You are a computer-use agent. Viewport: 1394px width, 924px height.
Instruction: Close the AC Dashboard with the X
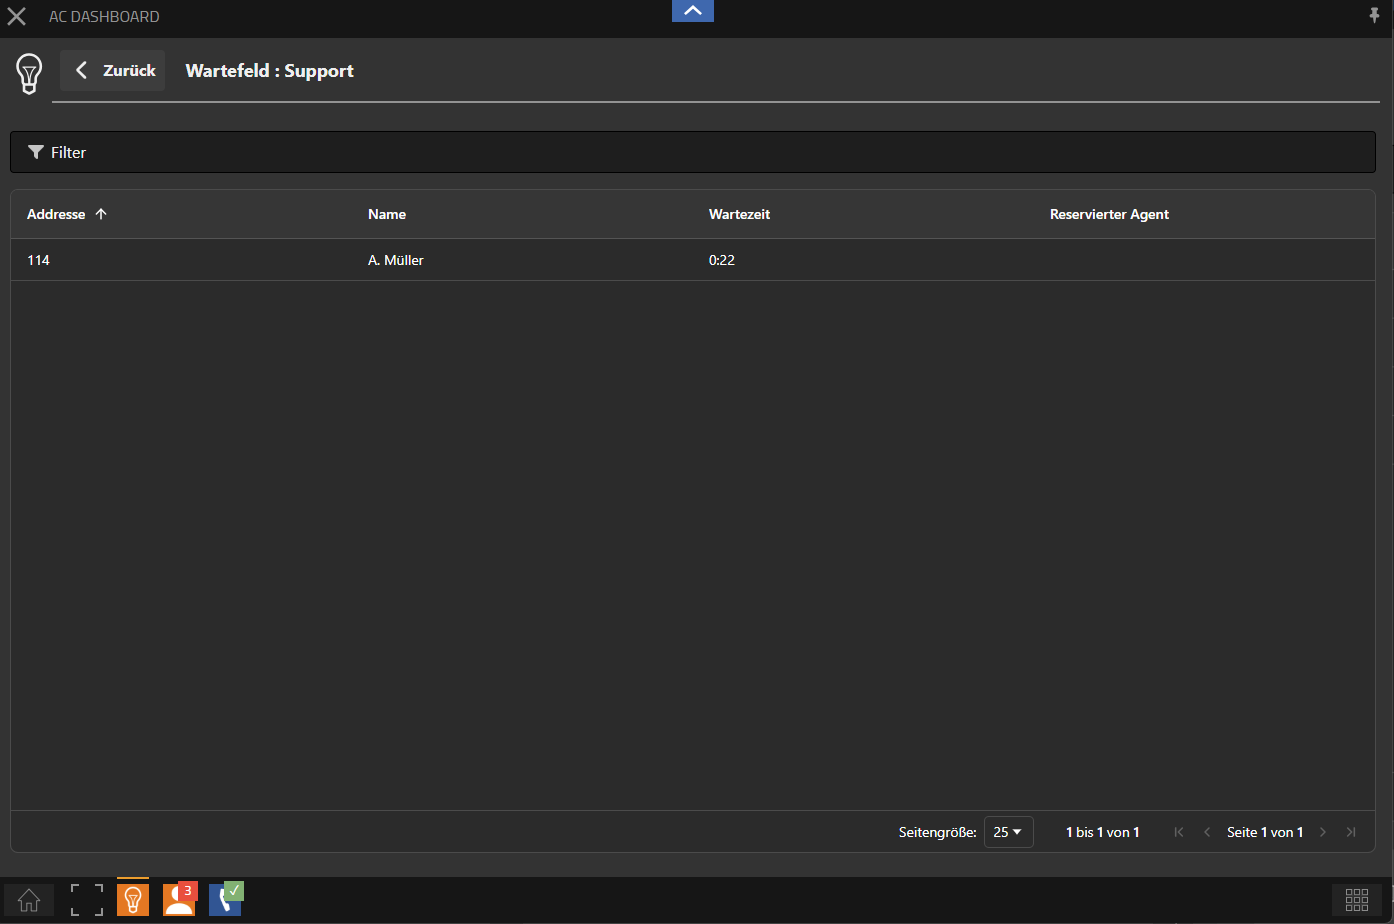pos(17,17)
